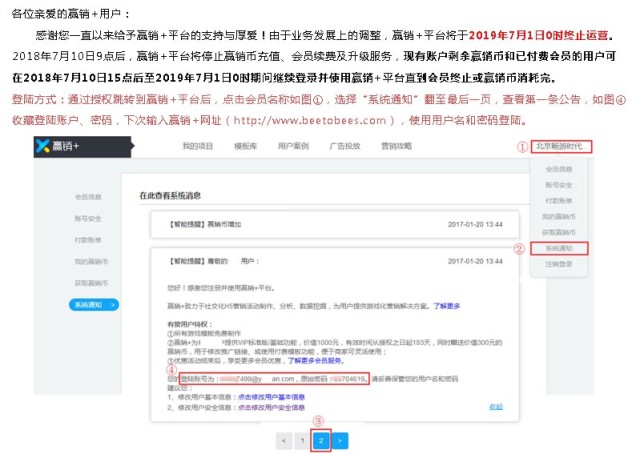Open the 北京畅游时代... member name dropdown
This screenshot has height=454, width=640.
[561, 147]
